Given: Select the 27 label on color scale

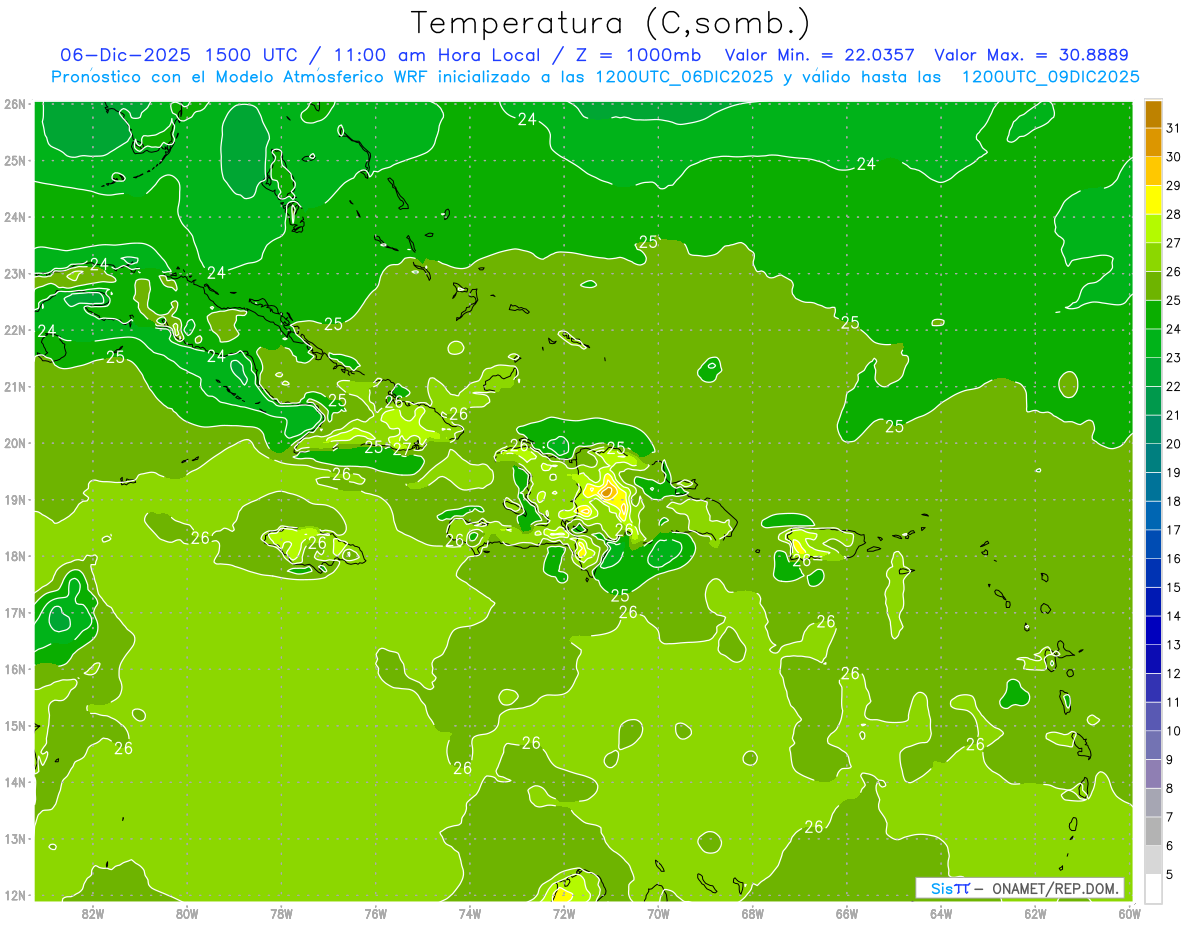Looking at the screenshot, I should pyautogui.click(x=1174, y=243).
